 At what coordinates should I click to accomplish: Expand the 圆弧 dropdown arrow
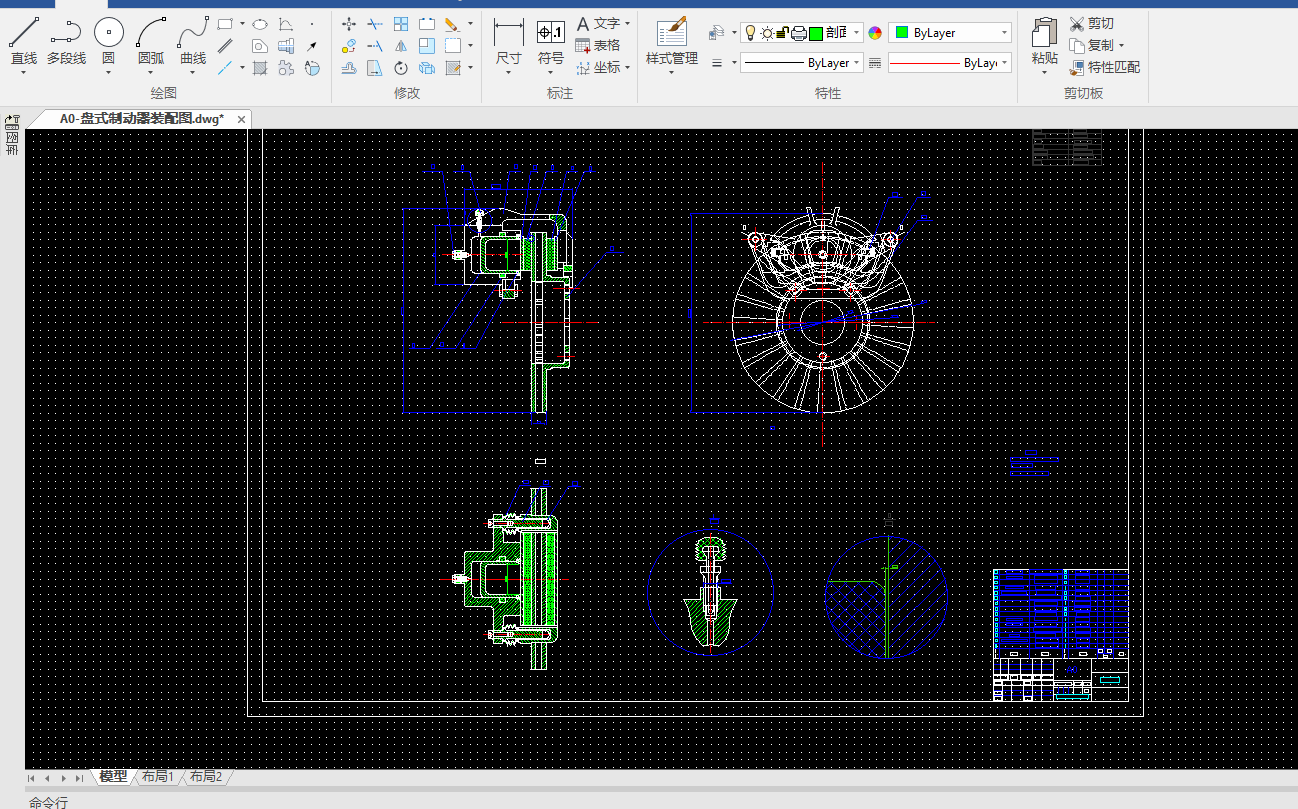(151, 72)
